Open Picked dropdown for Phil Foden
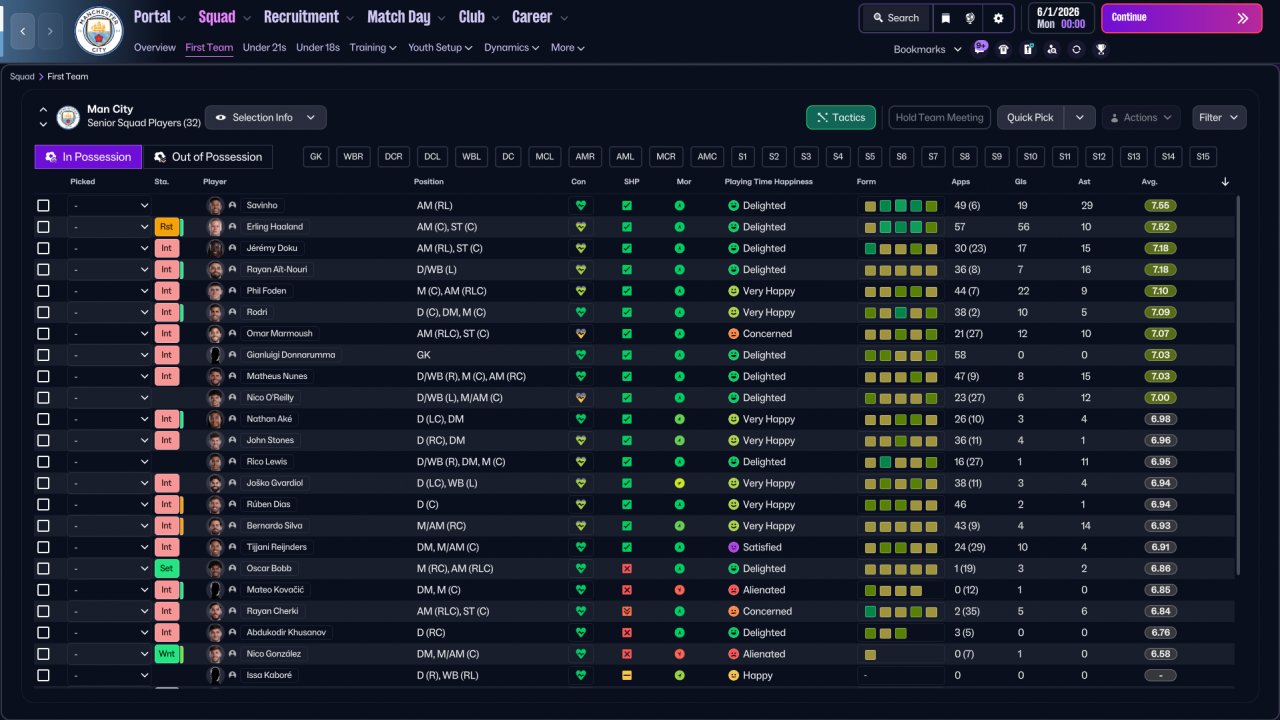The image size is (1280, 720). 110,291
